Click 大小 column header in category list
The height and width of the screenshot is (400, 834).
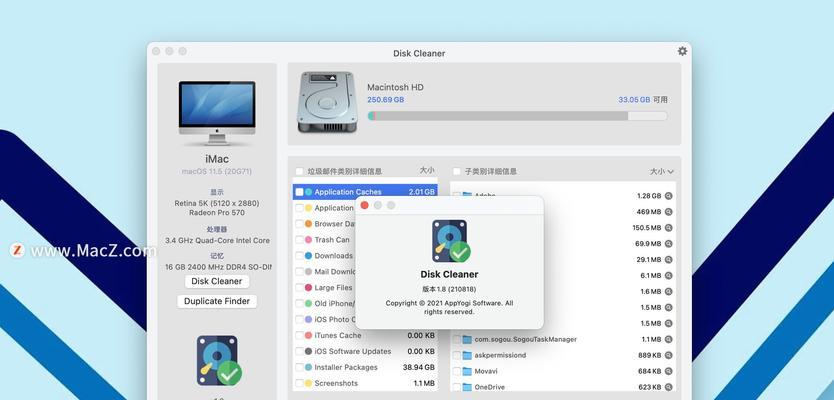427,170
